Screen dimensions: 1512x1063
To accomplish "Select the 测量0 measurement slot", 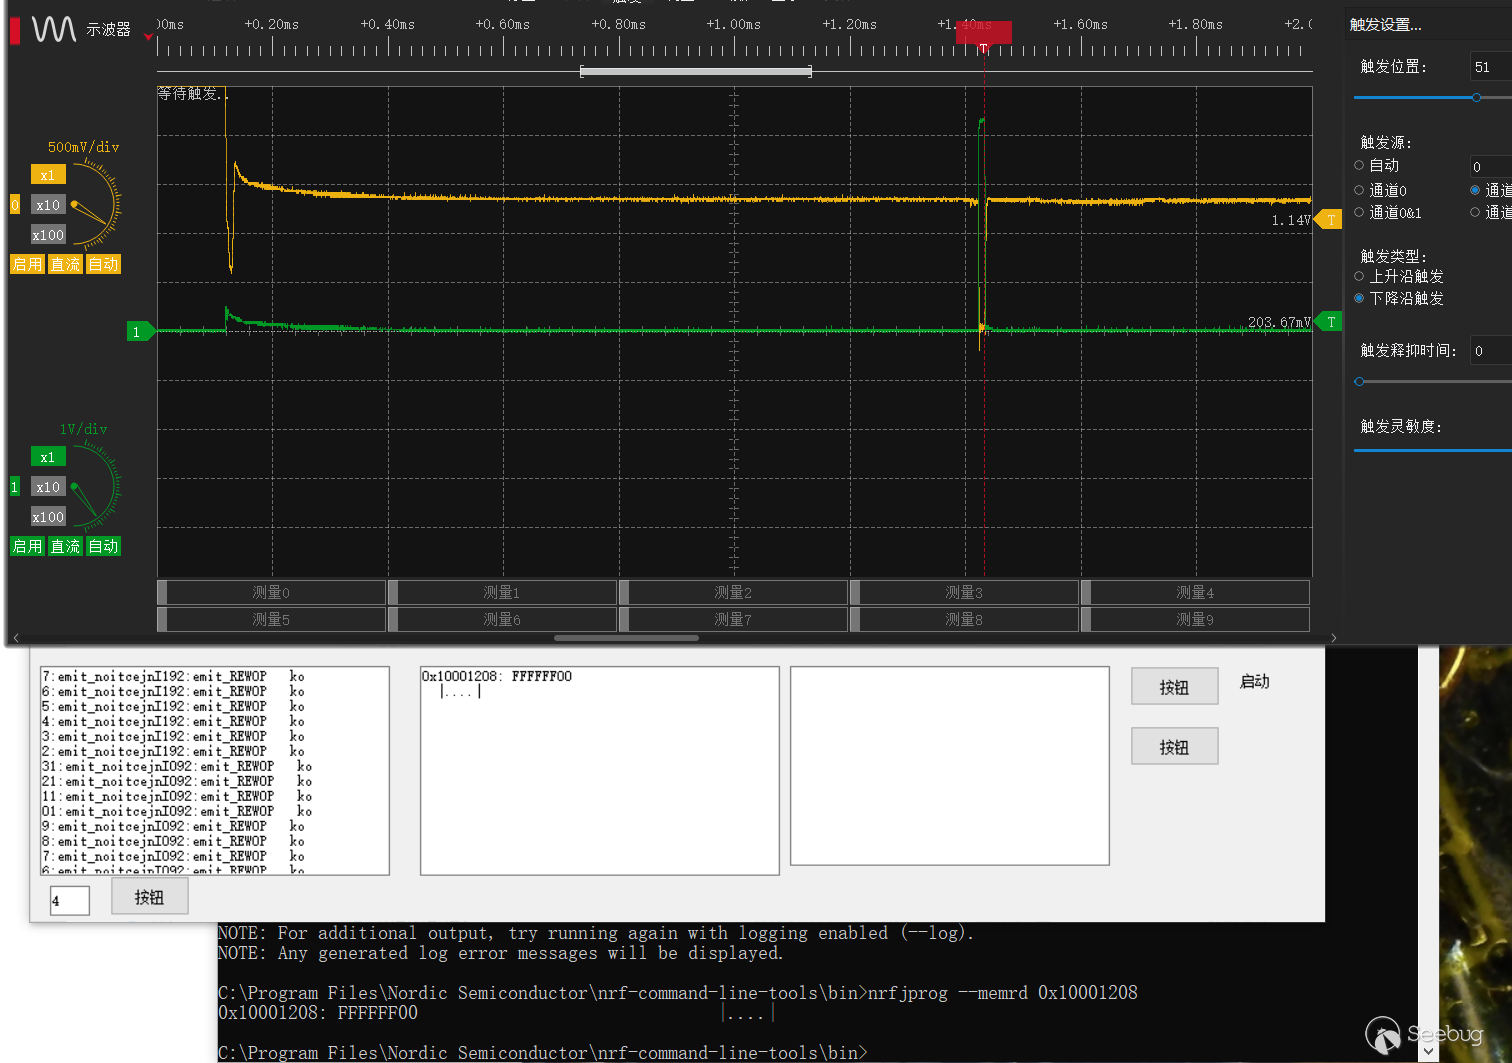I will [271, 592].
